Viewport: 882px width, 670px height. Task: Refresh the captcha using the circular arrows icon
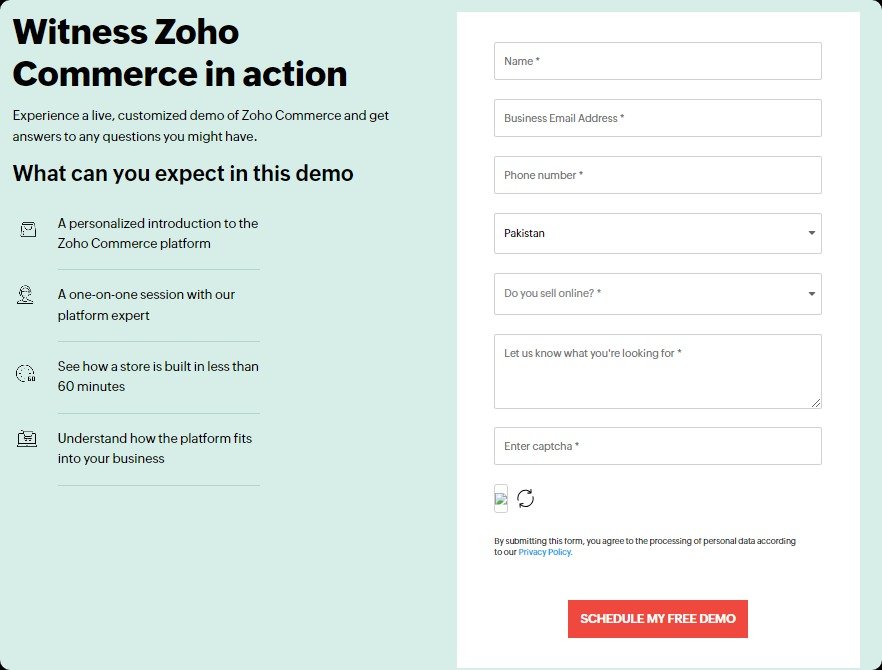point(527,498)
